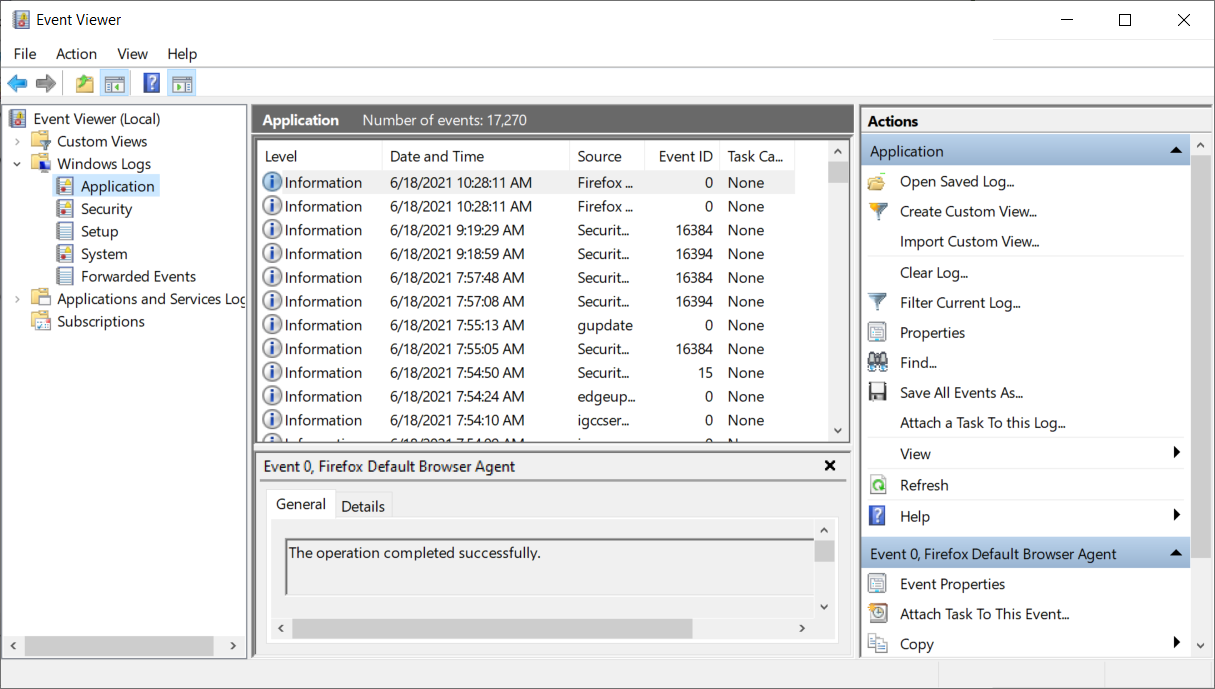
Task: Click the blue Help question mark toolbar icon
Action: (150, 83)
